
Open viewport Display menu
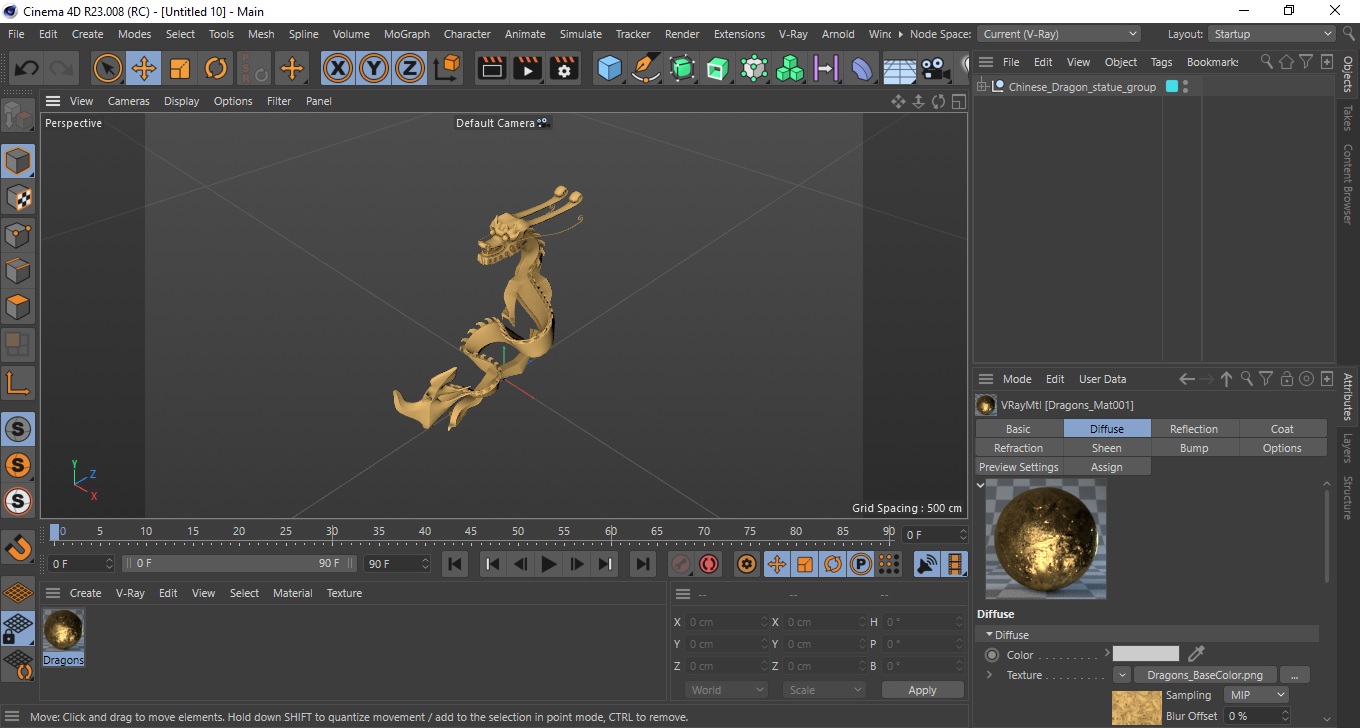pos(181,101)
